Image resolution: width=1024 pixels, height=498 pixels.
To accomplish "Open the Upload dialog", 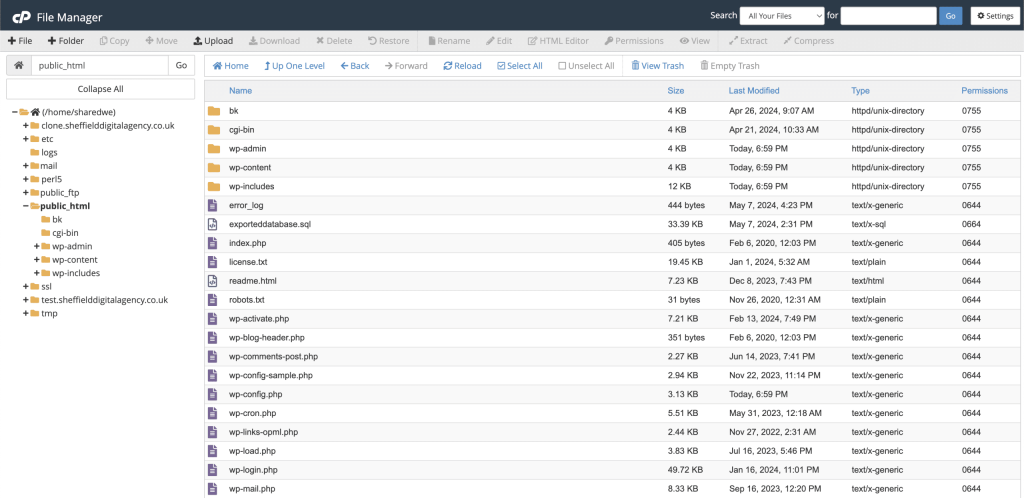I will 214,40.
